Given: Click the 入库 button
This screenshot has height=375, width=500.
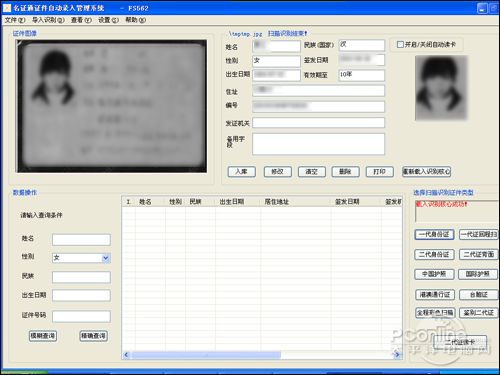Looking at the screenshot, I should pyautogui.click(x=242, y=172).
